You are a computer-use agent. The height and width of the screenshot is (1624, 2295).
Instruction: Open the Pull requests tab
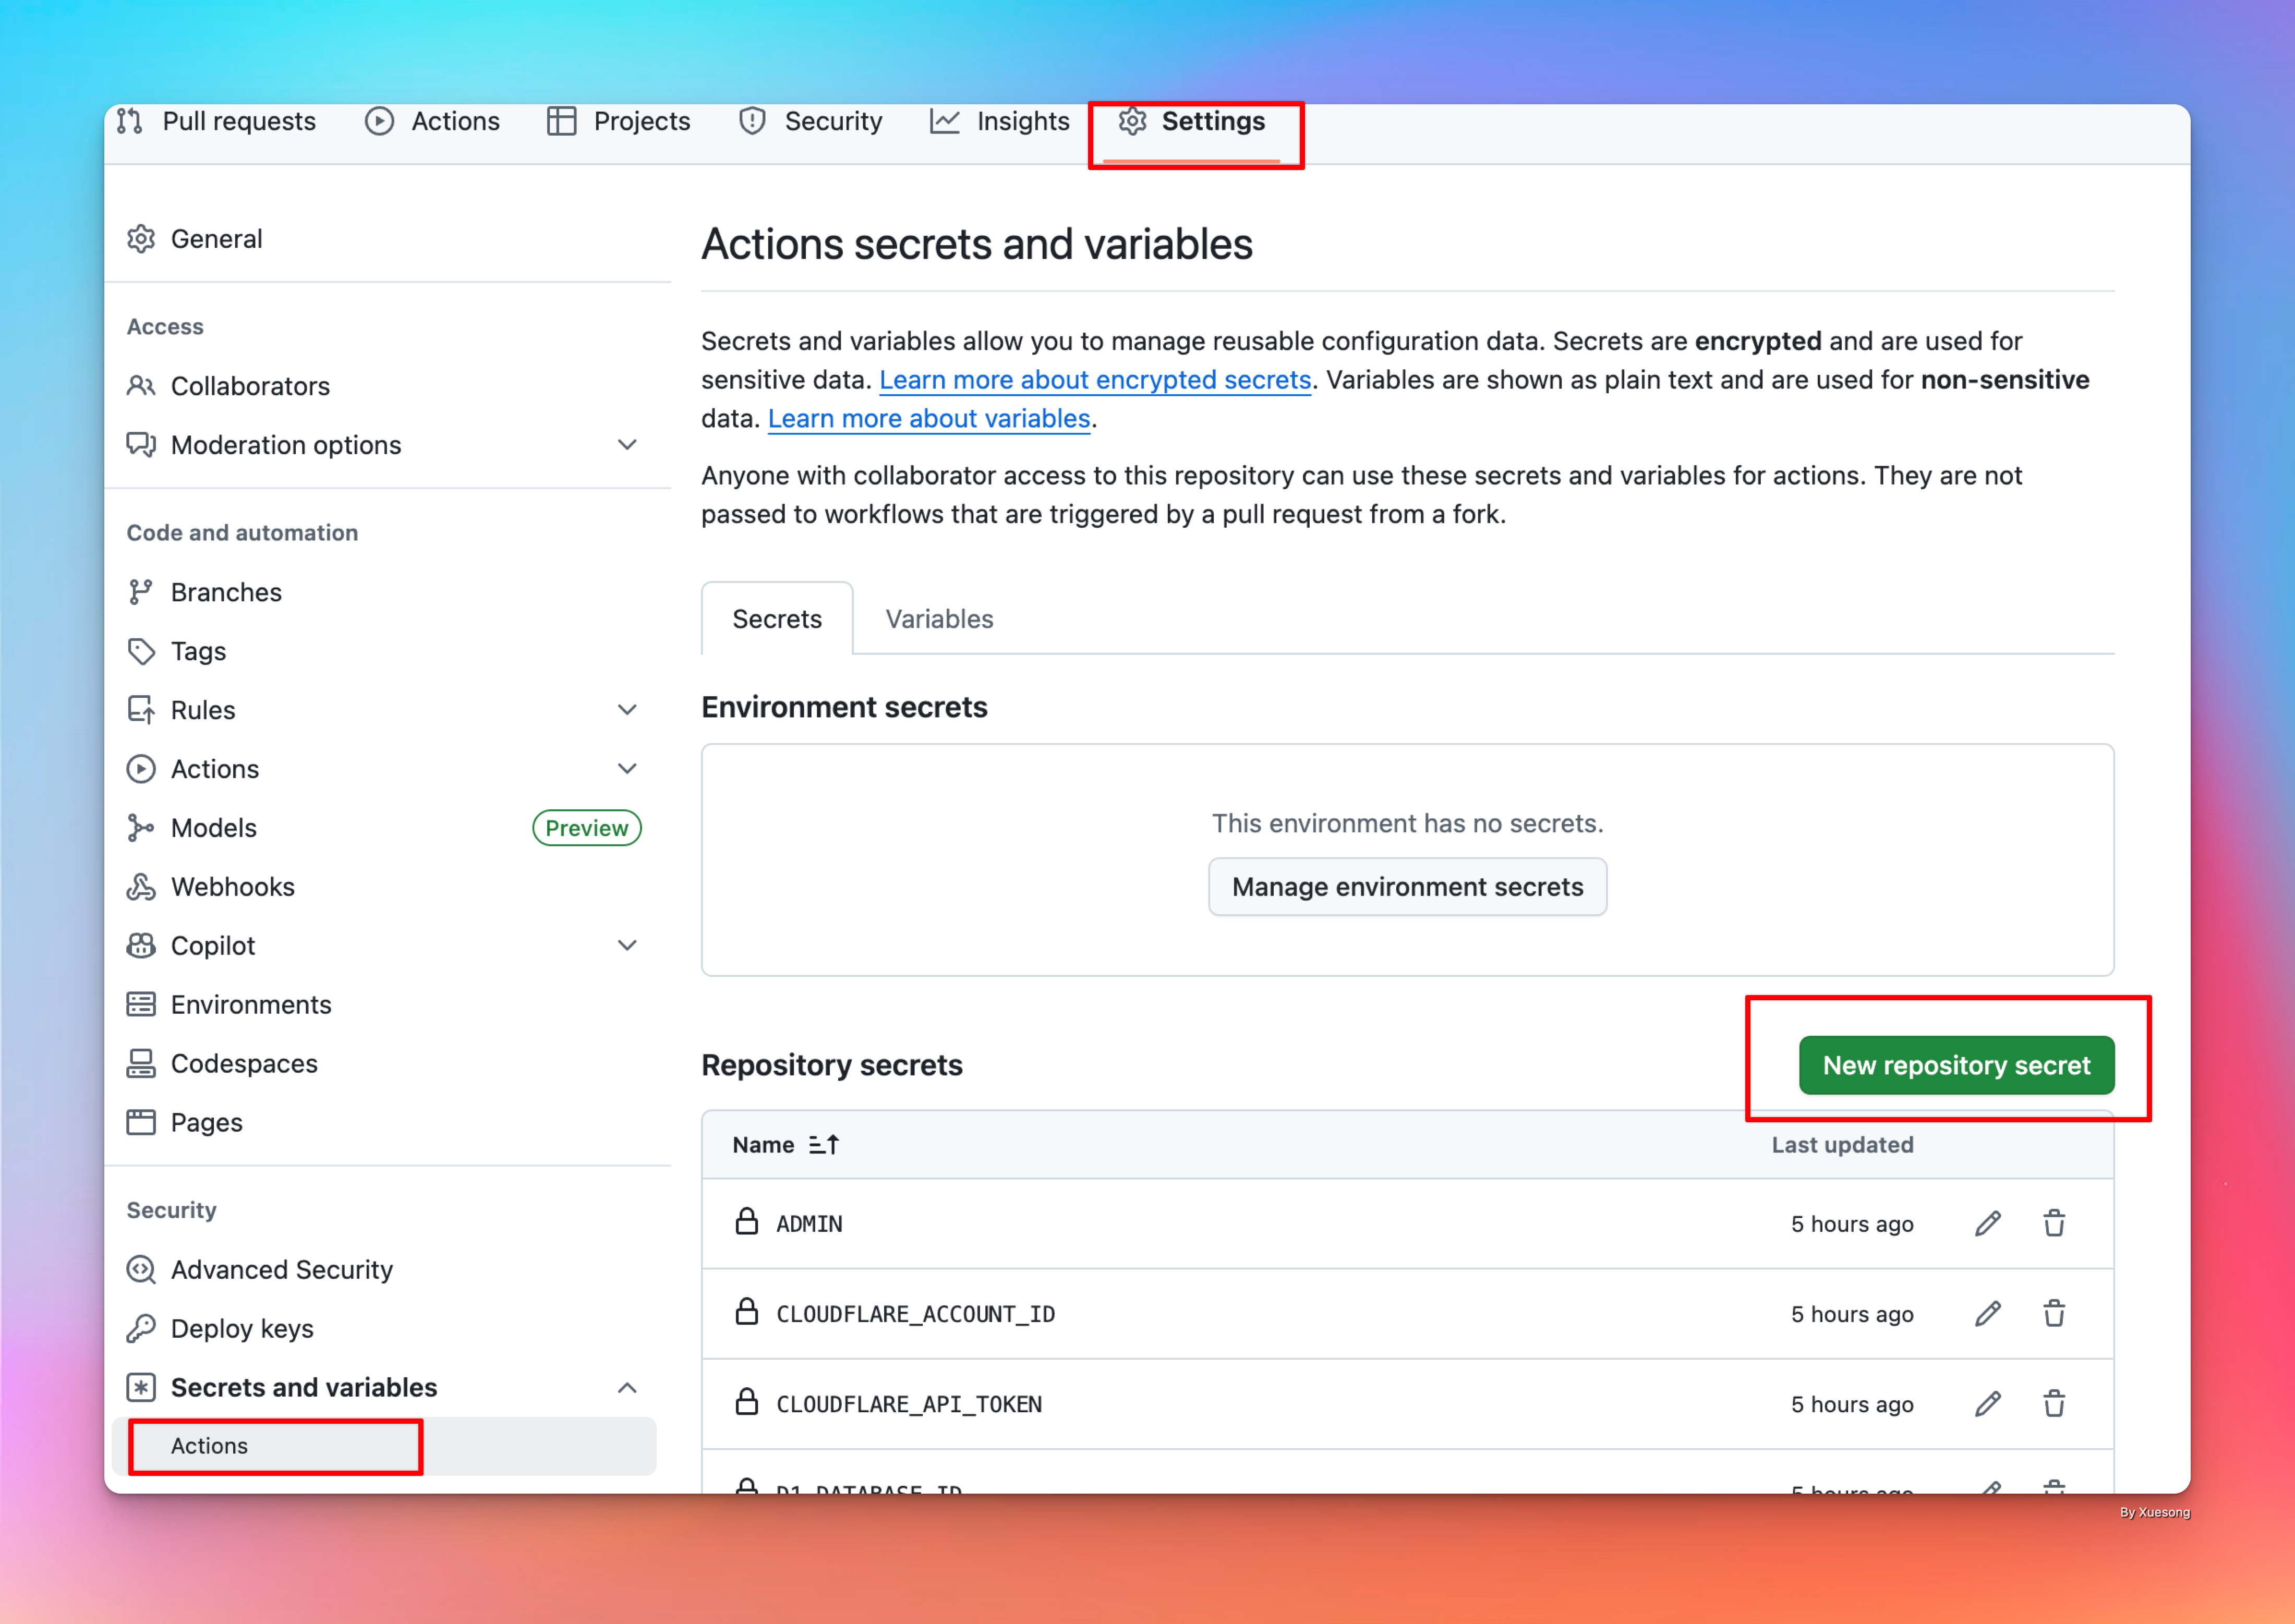(216, 121)
